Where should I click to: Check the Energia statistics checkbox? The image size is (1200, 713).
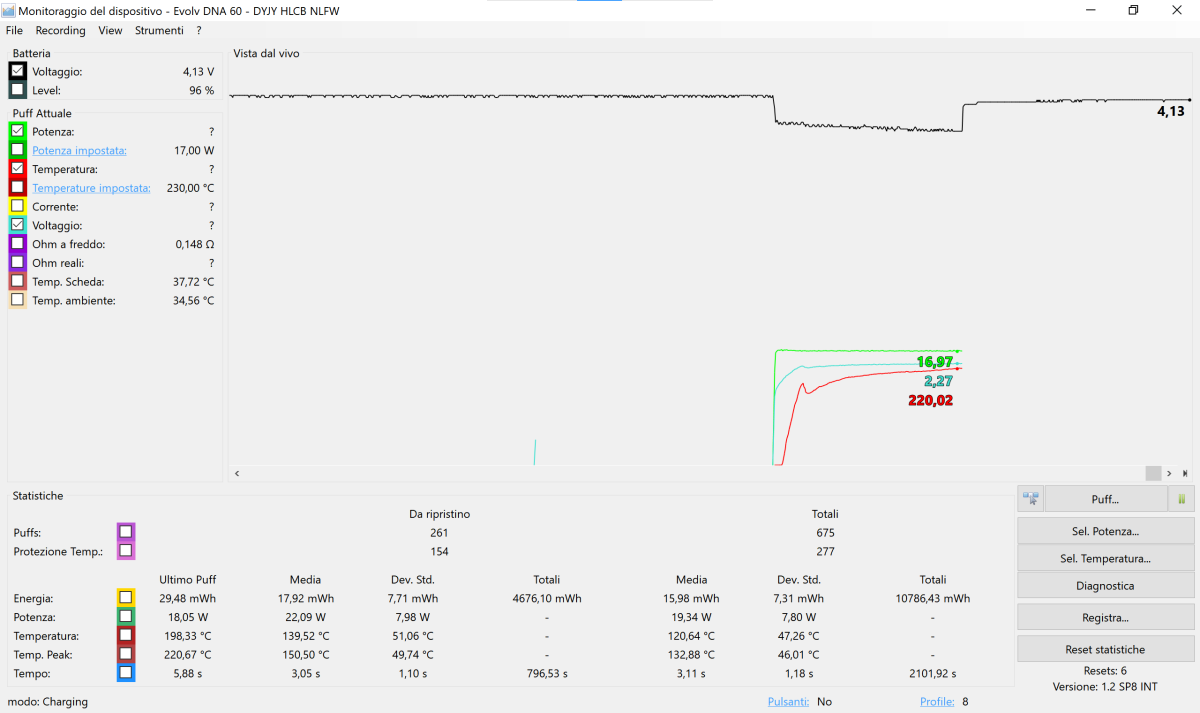click(125, 598)
